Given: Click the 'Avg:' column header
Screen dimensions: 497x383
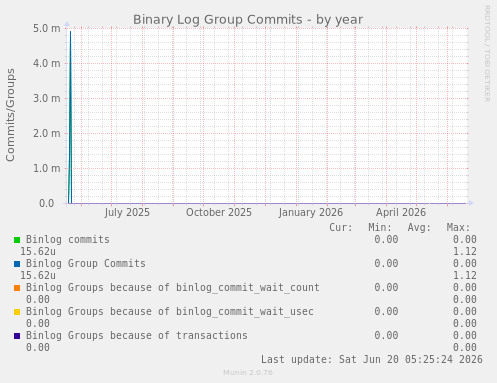Looking at the screenshot, I should (x=419, y=228).
